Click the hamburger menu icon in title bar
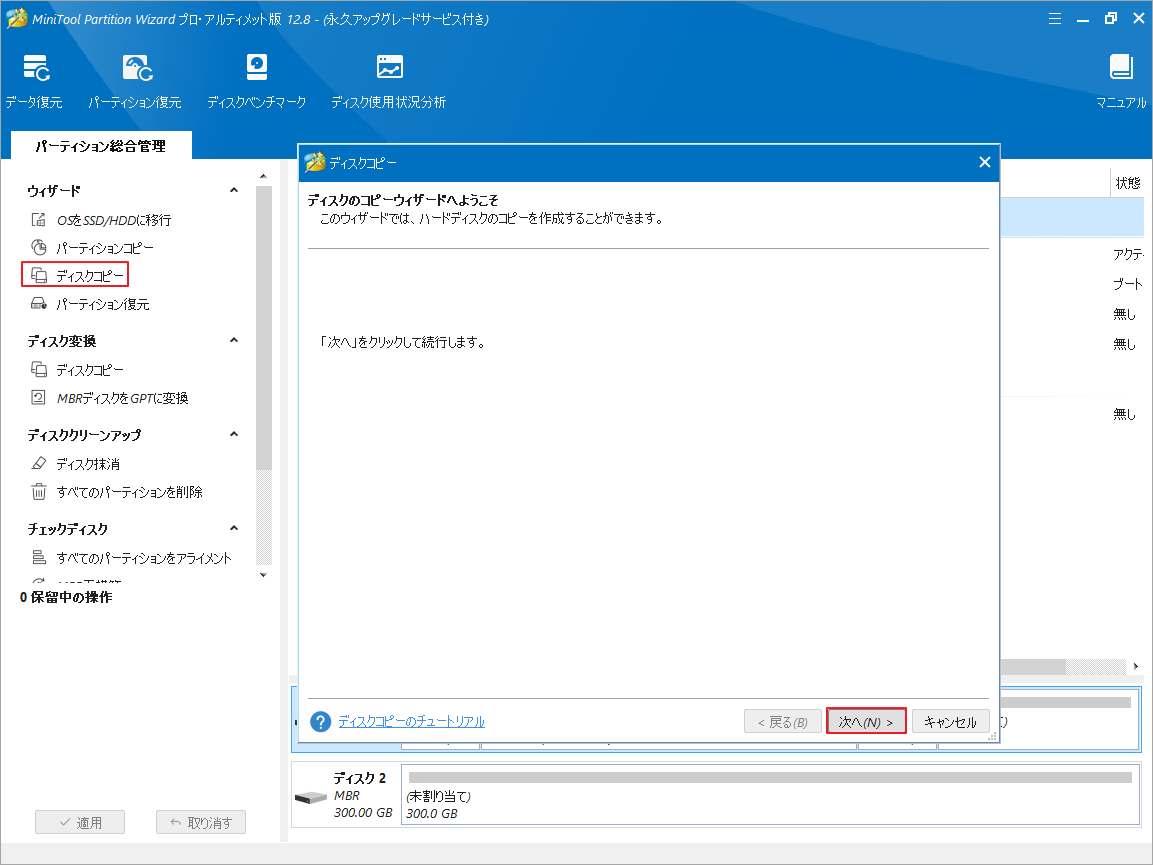Viewport: 1153px width, 865px height. tap(1054, 19)
